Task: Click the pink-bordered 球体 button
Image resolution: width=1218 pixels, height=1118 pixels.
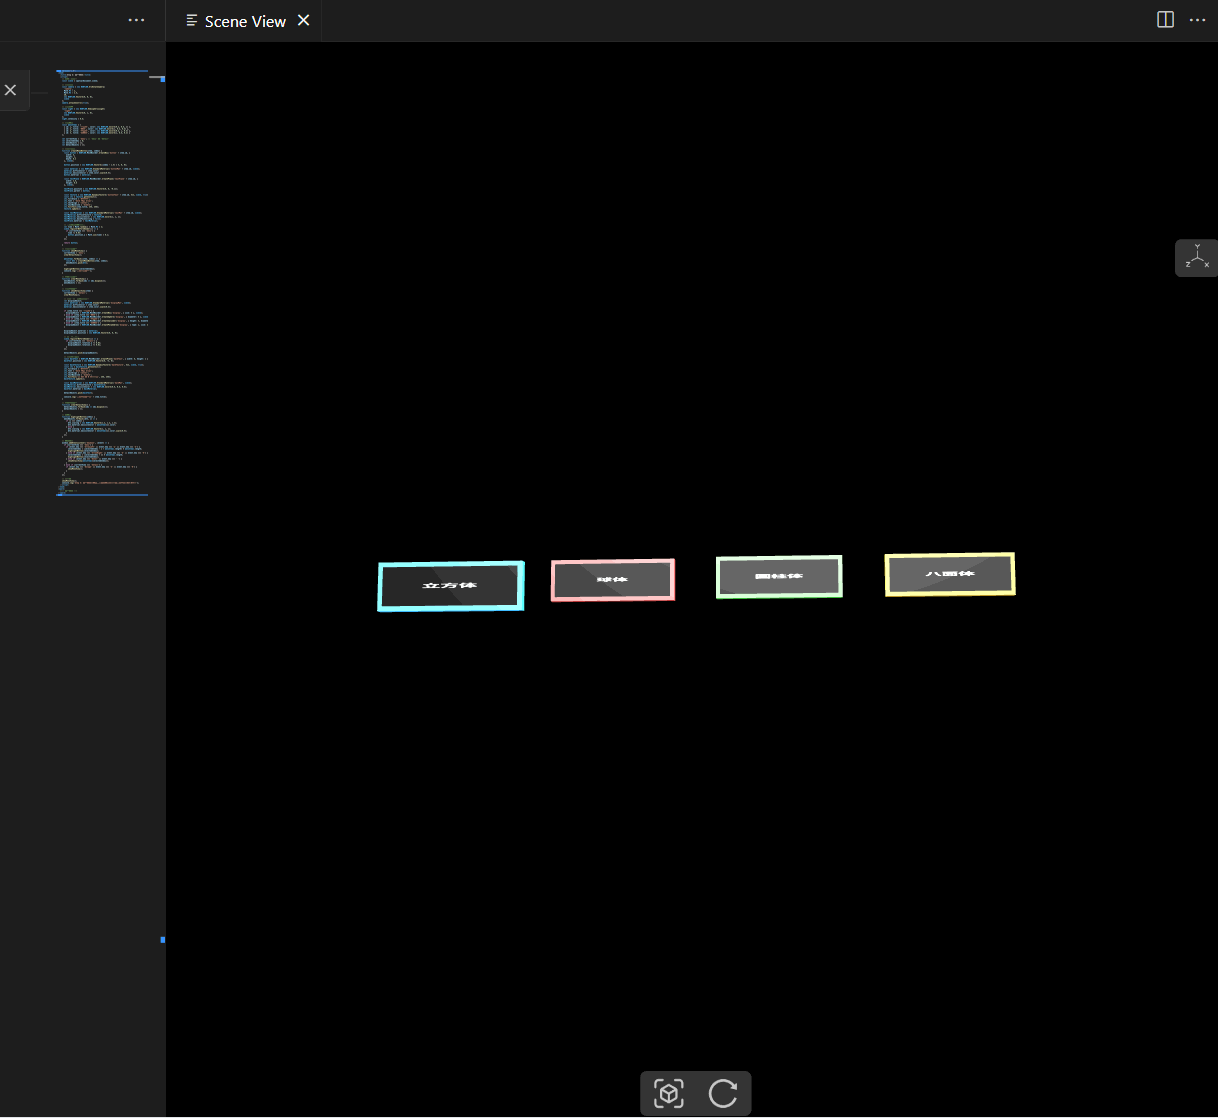Action: pos(613,580)
